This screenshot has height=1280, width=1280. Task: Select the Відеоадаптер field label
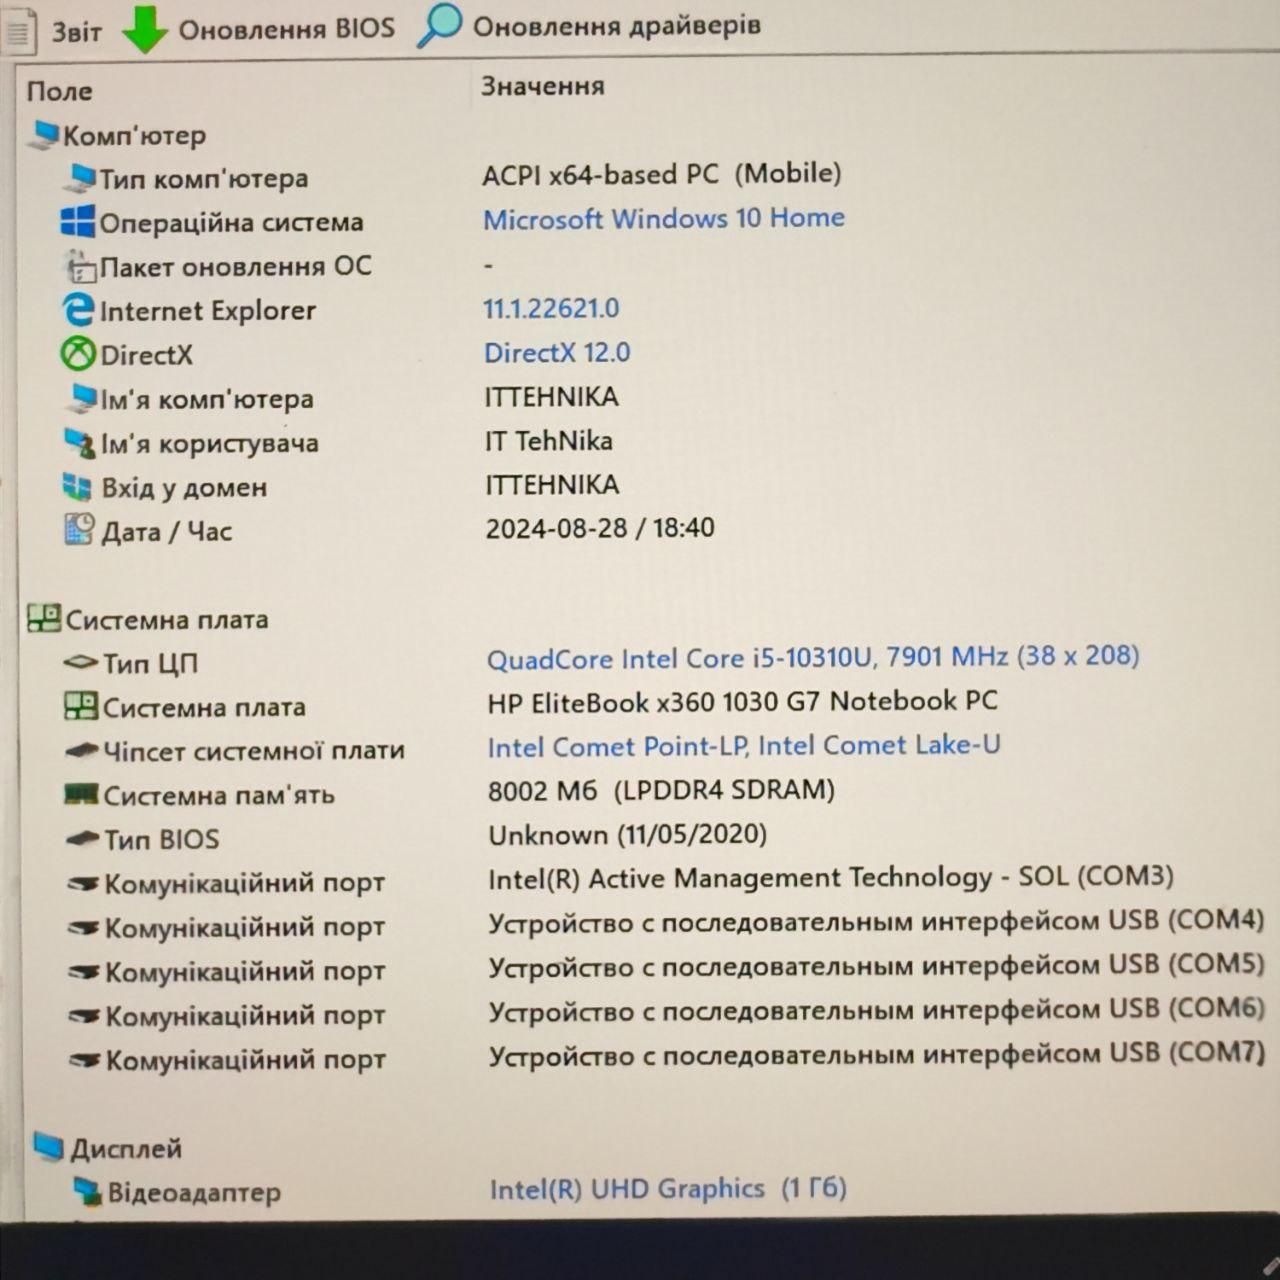(194, 1193)
